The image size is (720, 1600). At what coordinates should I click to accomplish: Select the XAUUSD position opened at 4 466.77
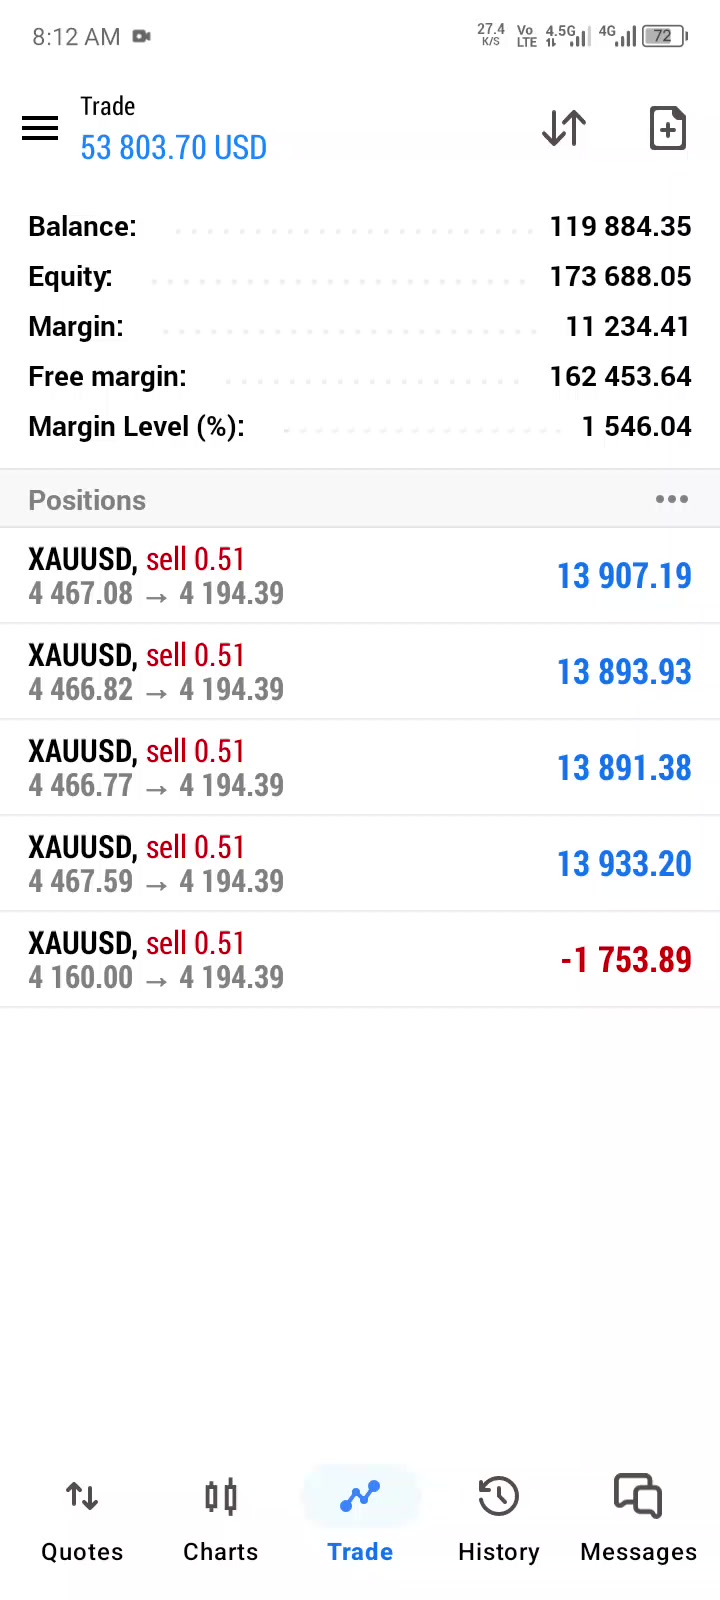[360, 768]
